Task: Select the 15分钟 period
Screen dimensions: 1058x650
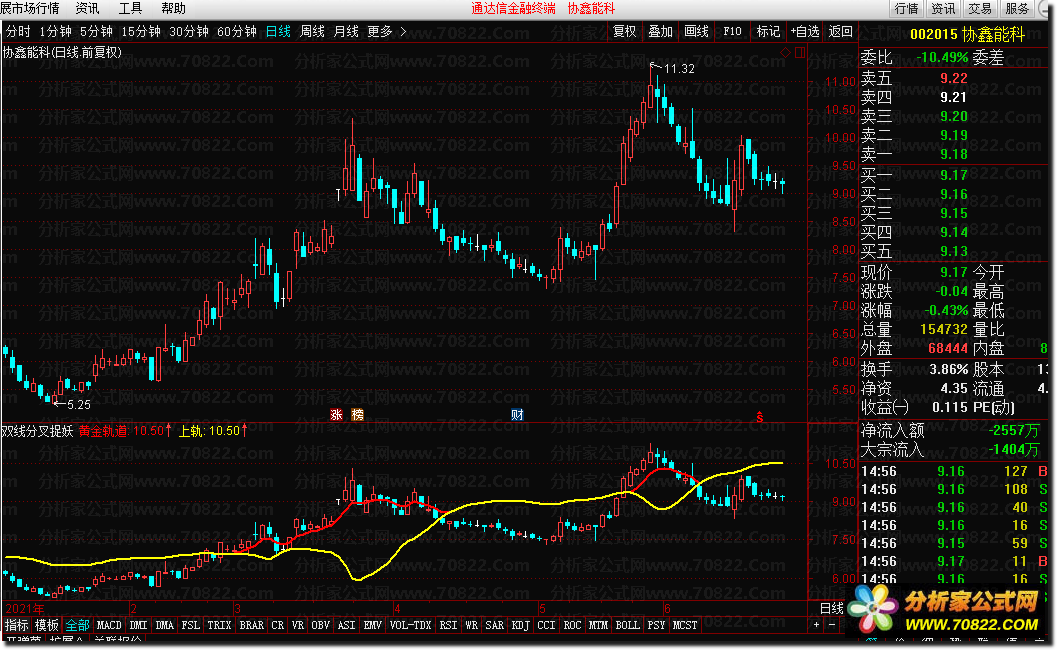Action: click(x=140, y=31)
